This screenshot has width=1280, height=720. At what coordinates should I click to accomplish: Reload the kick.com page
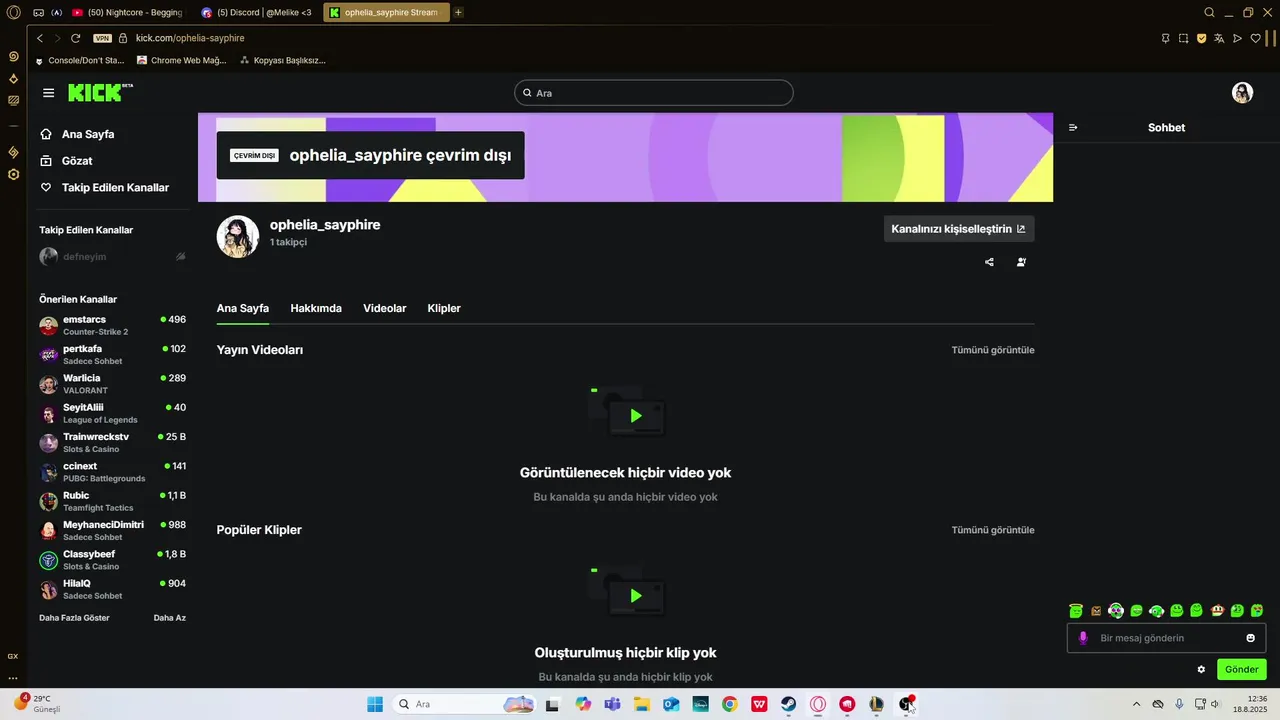click(75, 38)
